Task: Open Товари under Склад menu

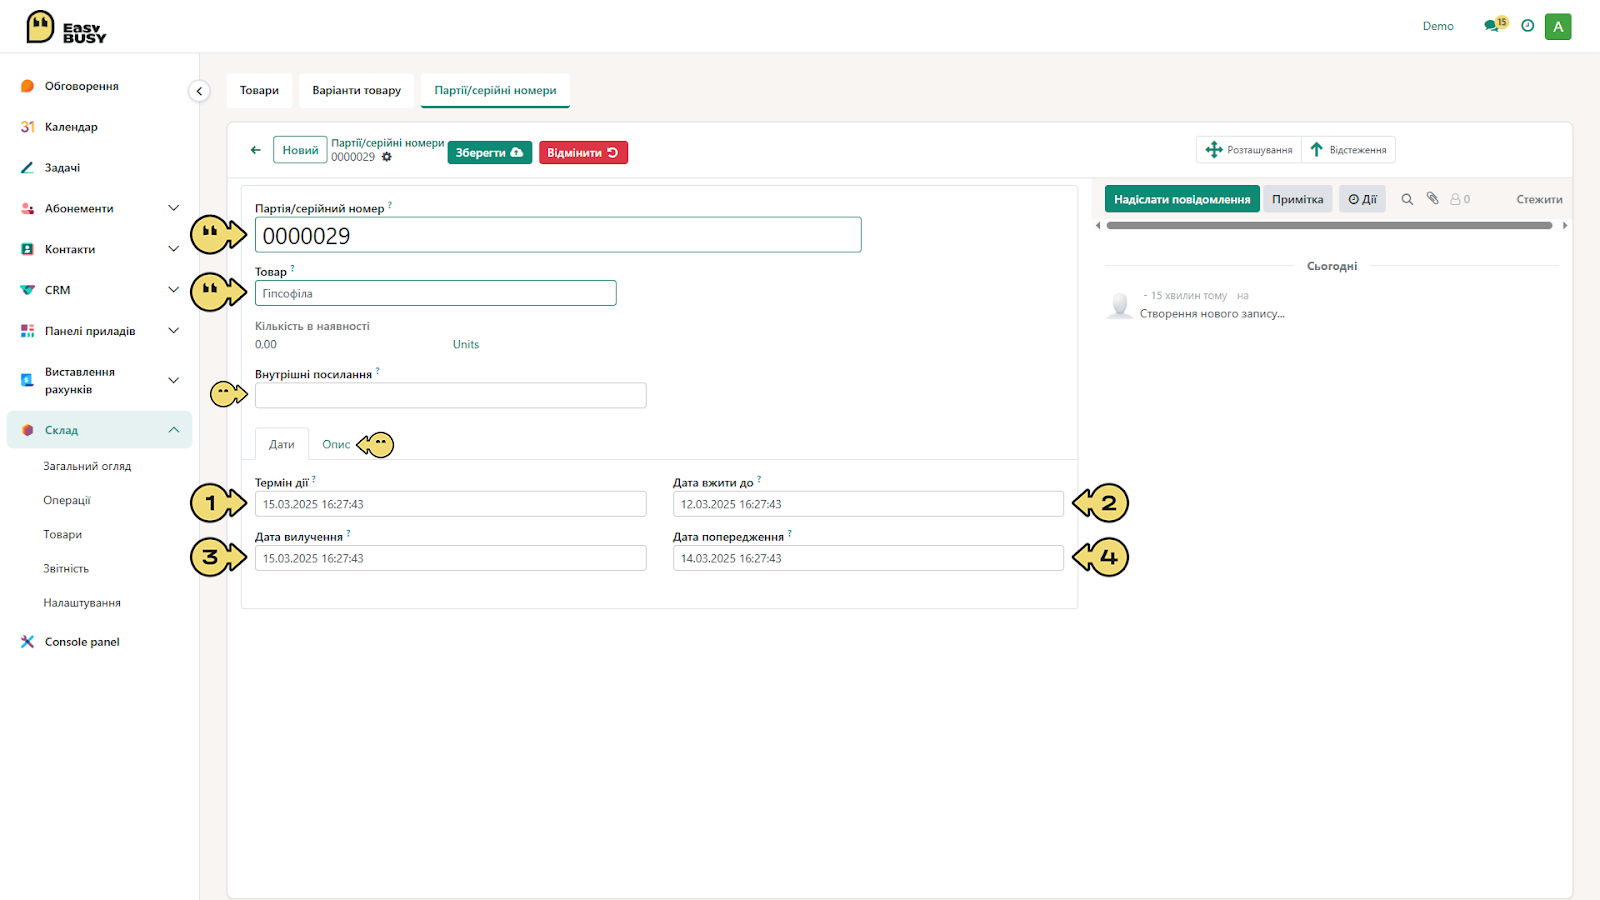Action: coord(62,534)
